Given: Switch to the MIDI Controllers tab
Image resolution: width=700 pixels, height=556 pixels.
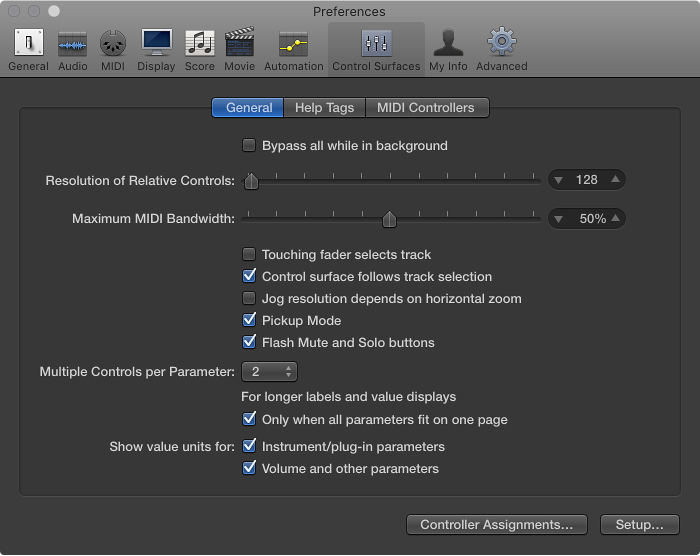Looking at the screenshot, I should click(427, 108).
